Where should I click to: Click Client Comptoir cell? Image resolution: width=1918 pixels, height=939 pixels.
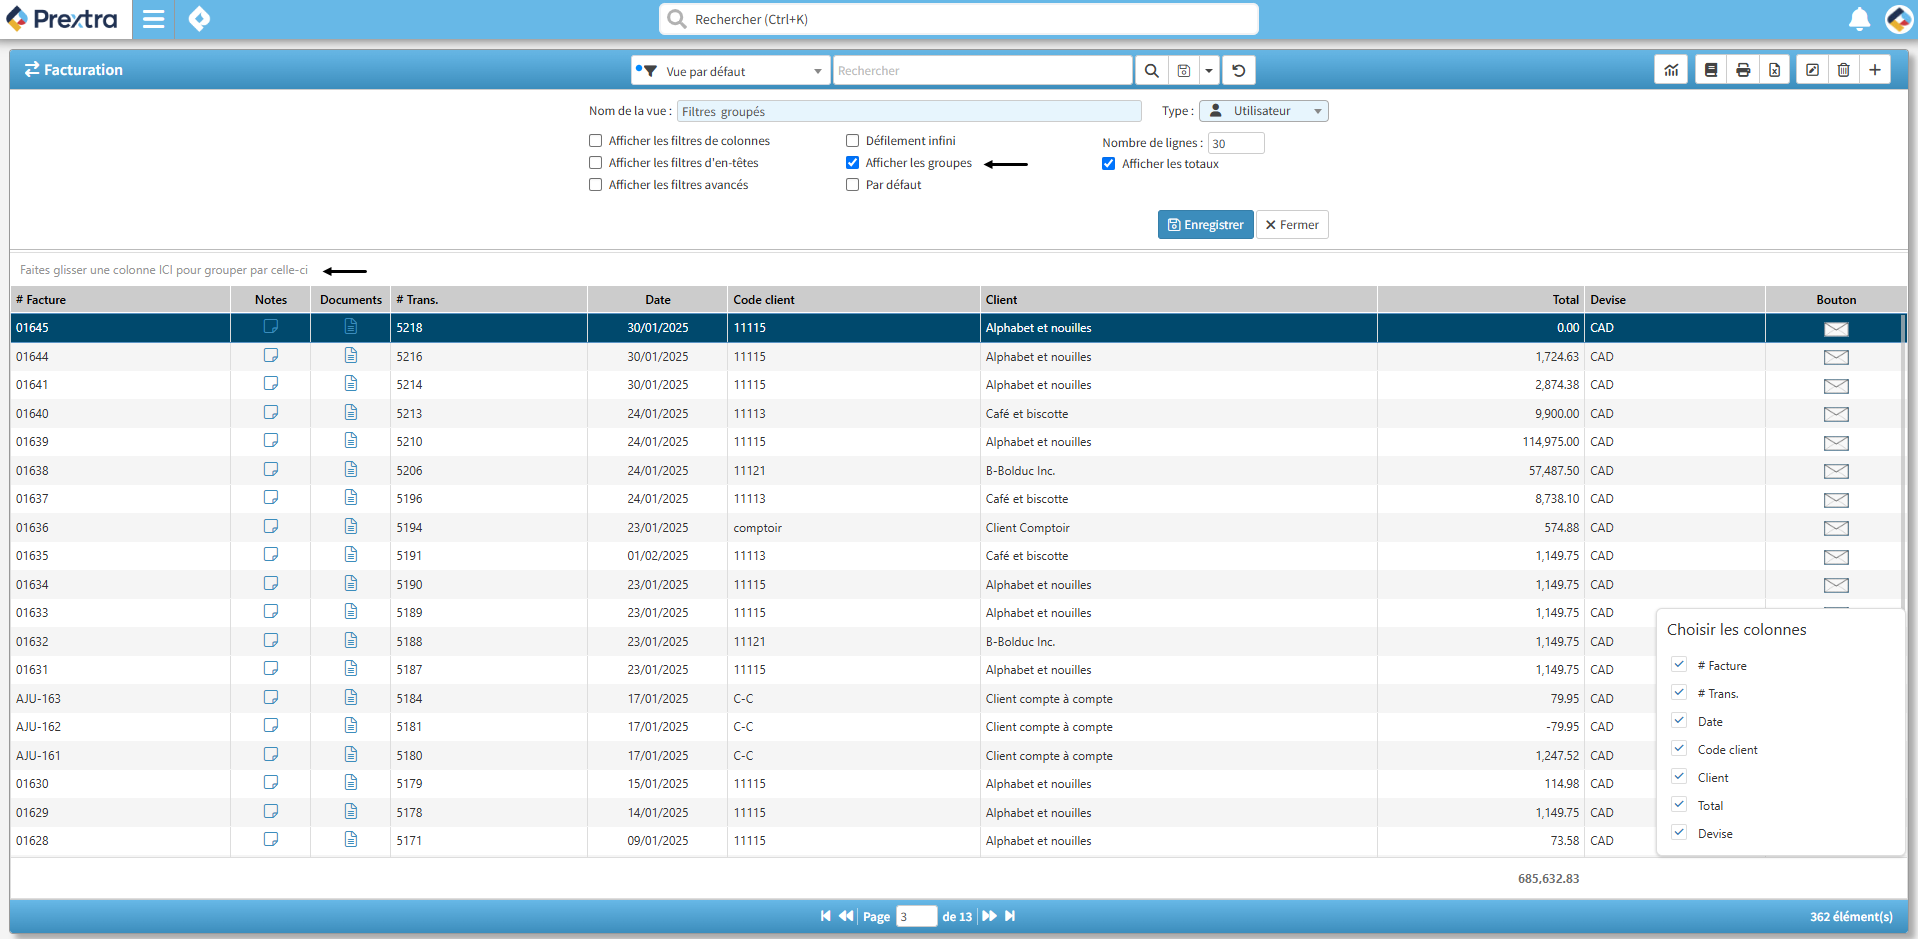point(1179,528)
